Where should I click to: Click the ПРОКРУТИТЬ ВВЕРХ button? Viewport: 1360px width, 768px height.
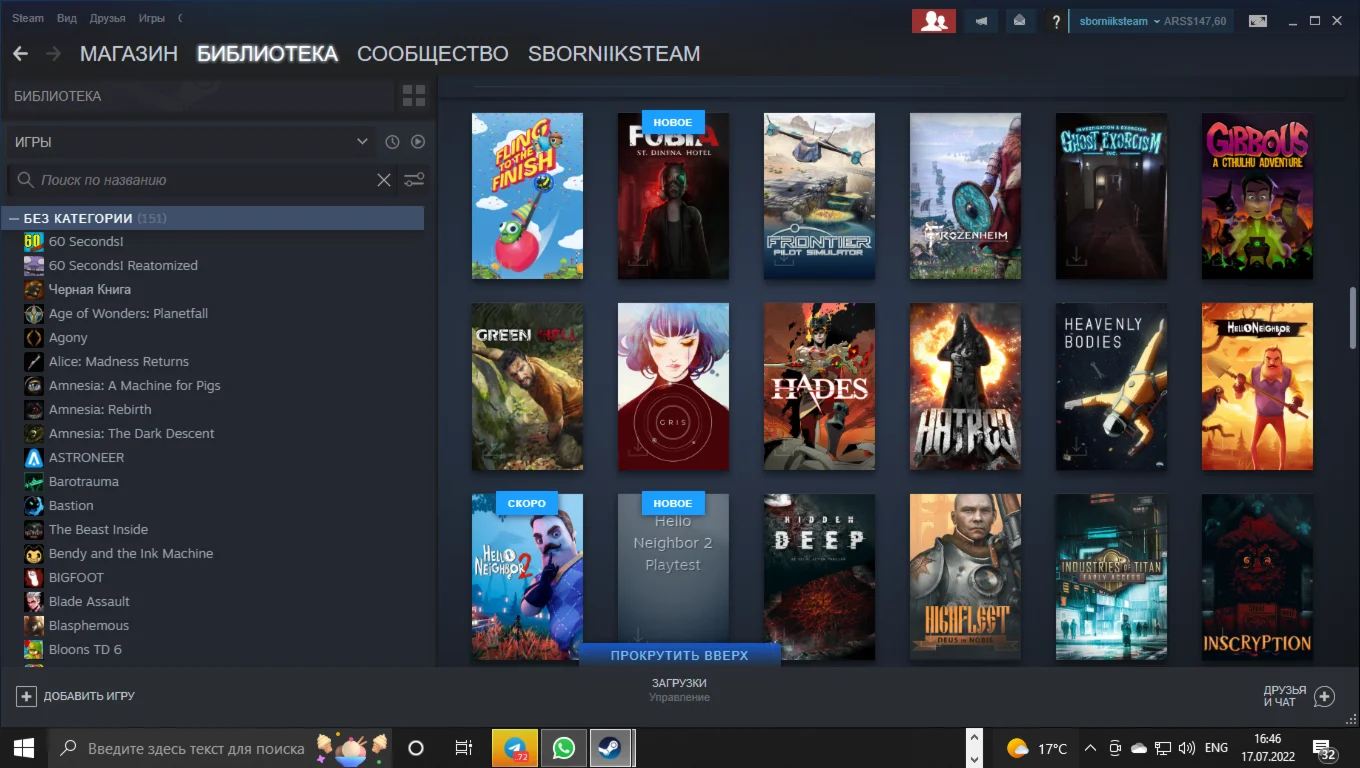click(679, 655)
